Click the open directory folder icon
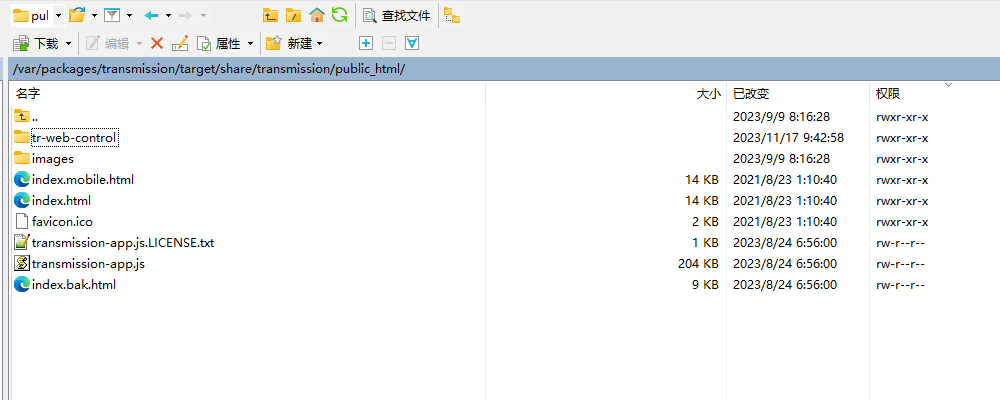The width and height of the screenshot is (1000, 400). point(77,15)
